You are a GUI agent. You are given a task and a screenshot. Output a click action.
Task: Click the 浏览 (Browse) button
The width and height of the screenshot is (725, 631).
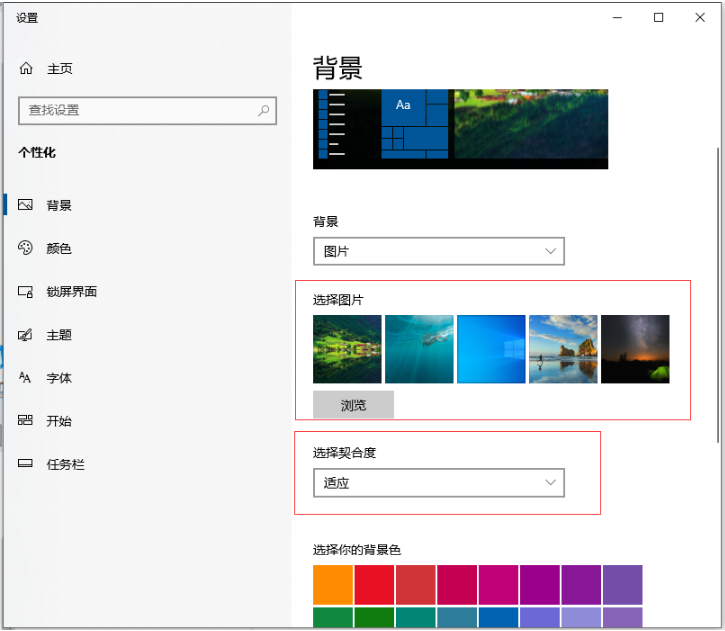point(353,405)
